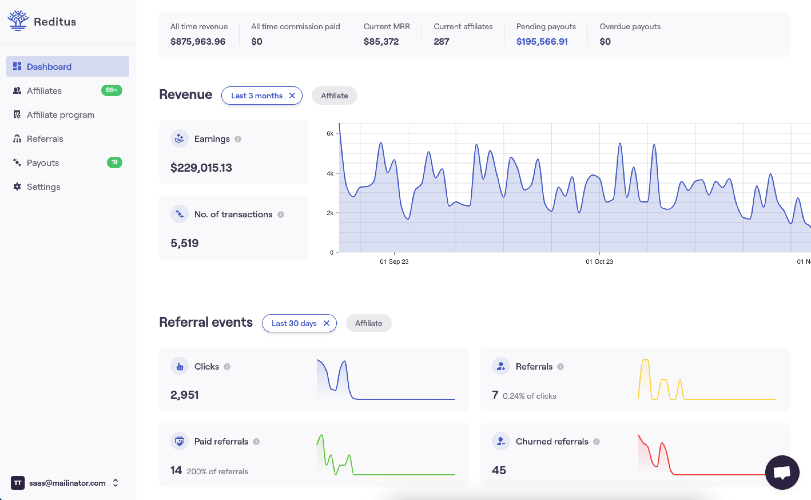Open the chat support bubble icon
Viewport: 811px width, 500px height.
pos(782,472)
